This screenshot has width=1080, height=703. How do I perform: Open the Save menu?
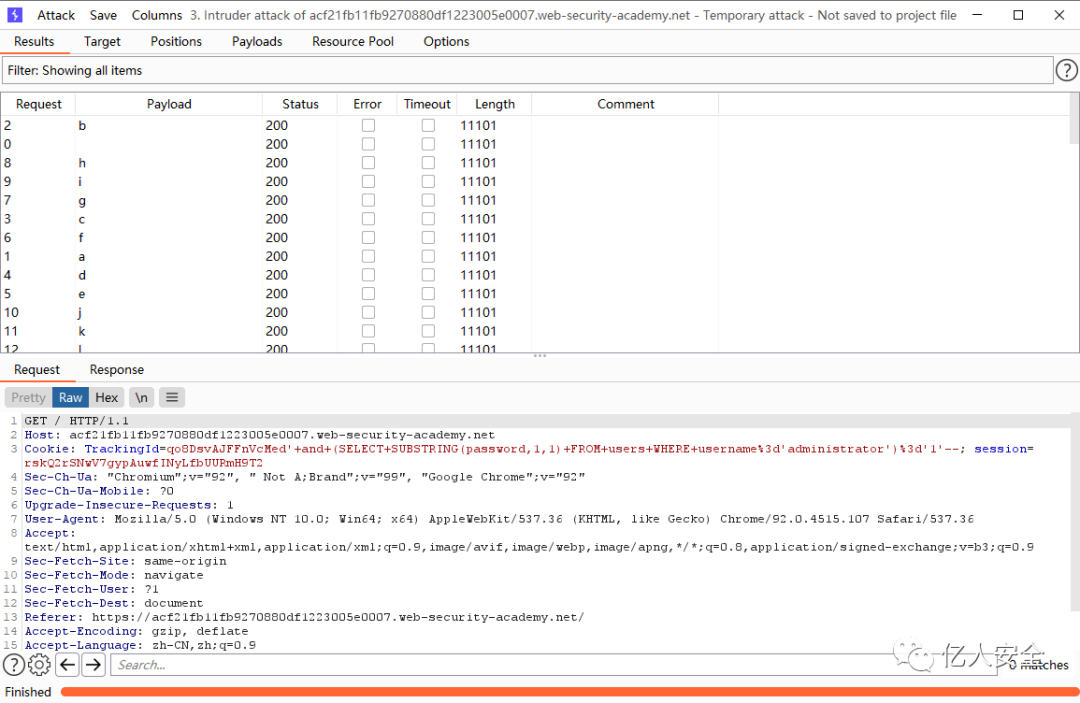click(103, 15)
